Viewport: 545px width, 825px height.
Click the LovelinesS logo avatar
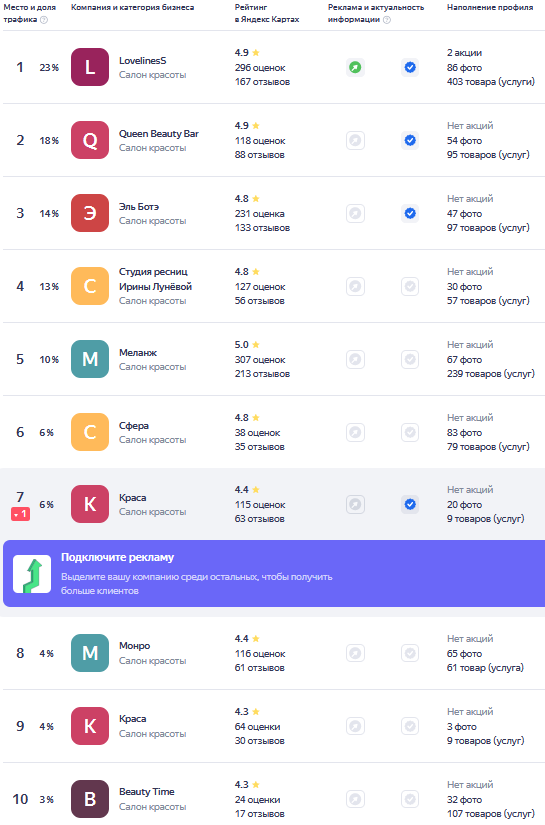90,67
